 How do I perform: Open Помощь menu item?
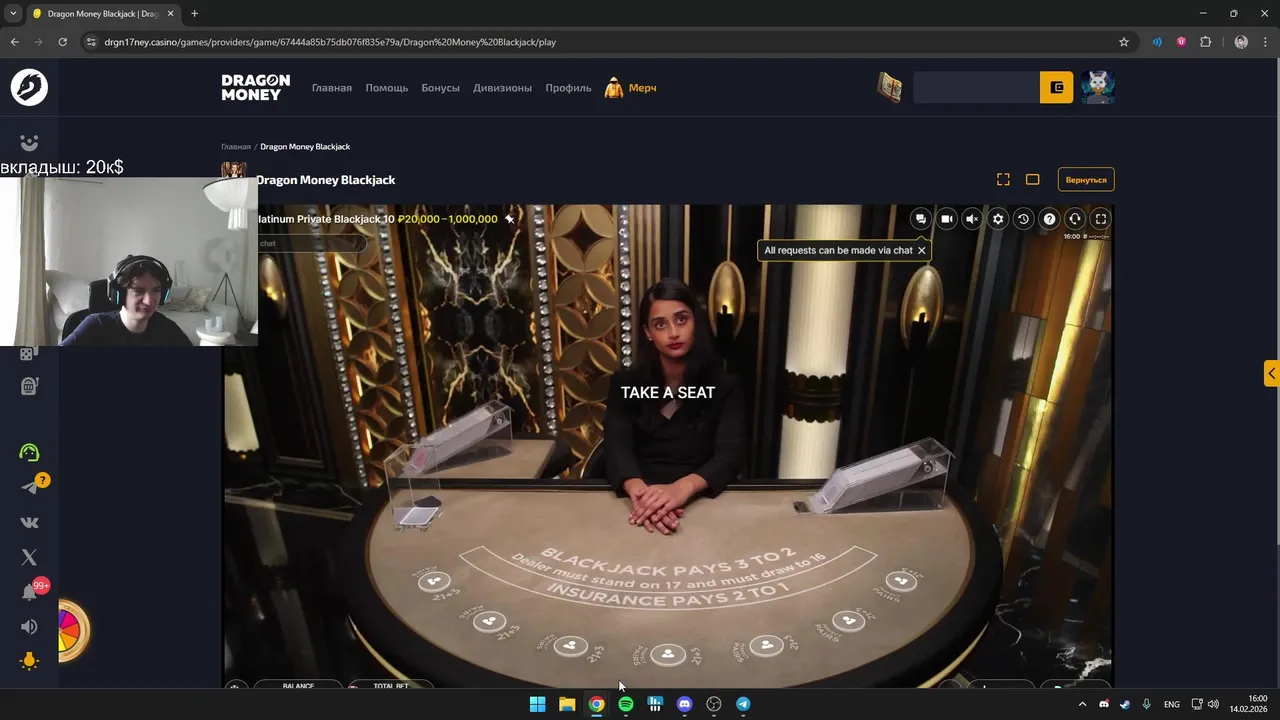387,88
